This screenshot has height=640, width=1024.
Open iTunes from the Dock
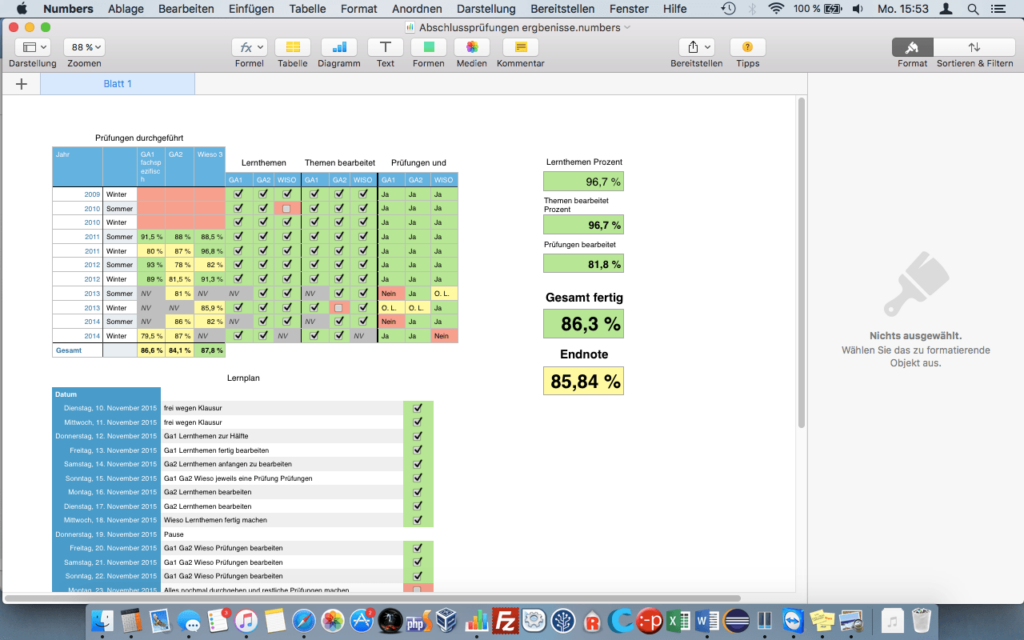click(x=246, y=620)
